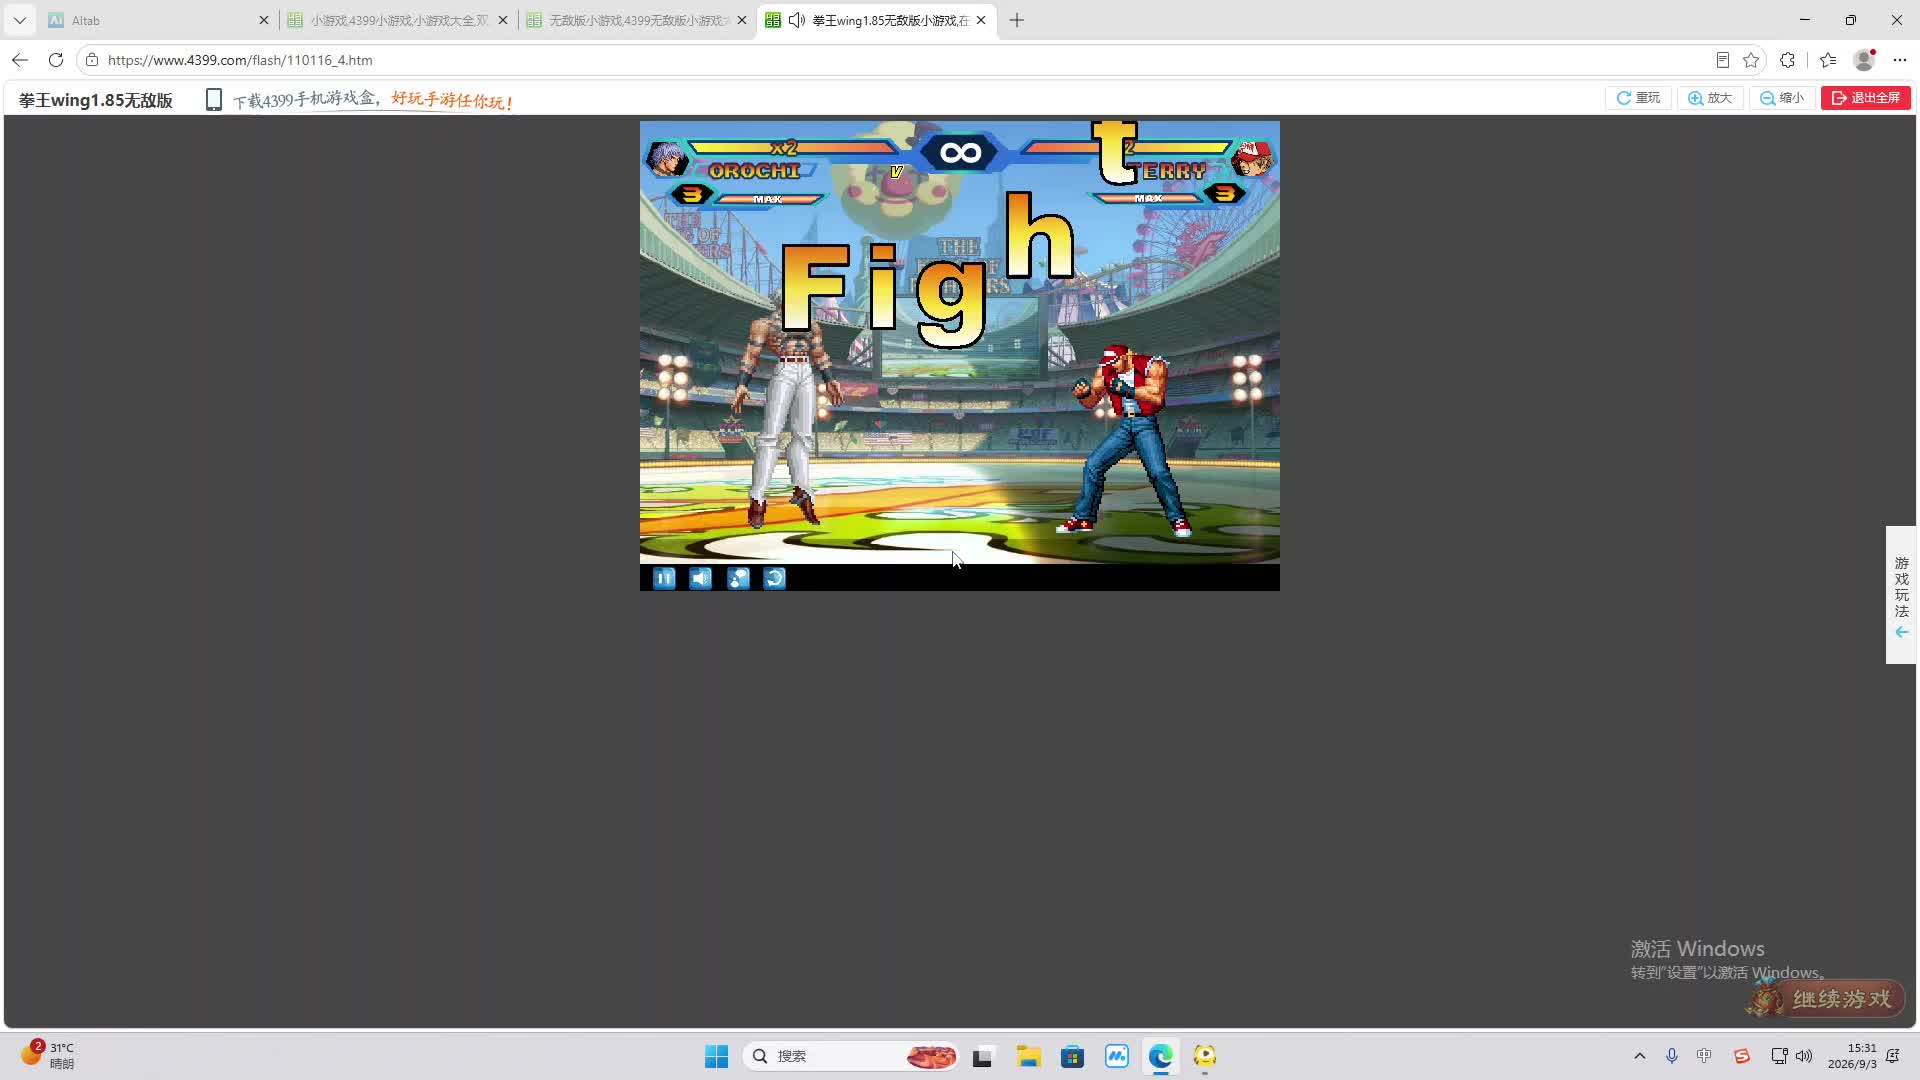Click Terry's character portrait
Image resolution: width=1920 pixels, height=1080 pixels.
click(x=1252, y=158)
